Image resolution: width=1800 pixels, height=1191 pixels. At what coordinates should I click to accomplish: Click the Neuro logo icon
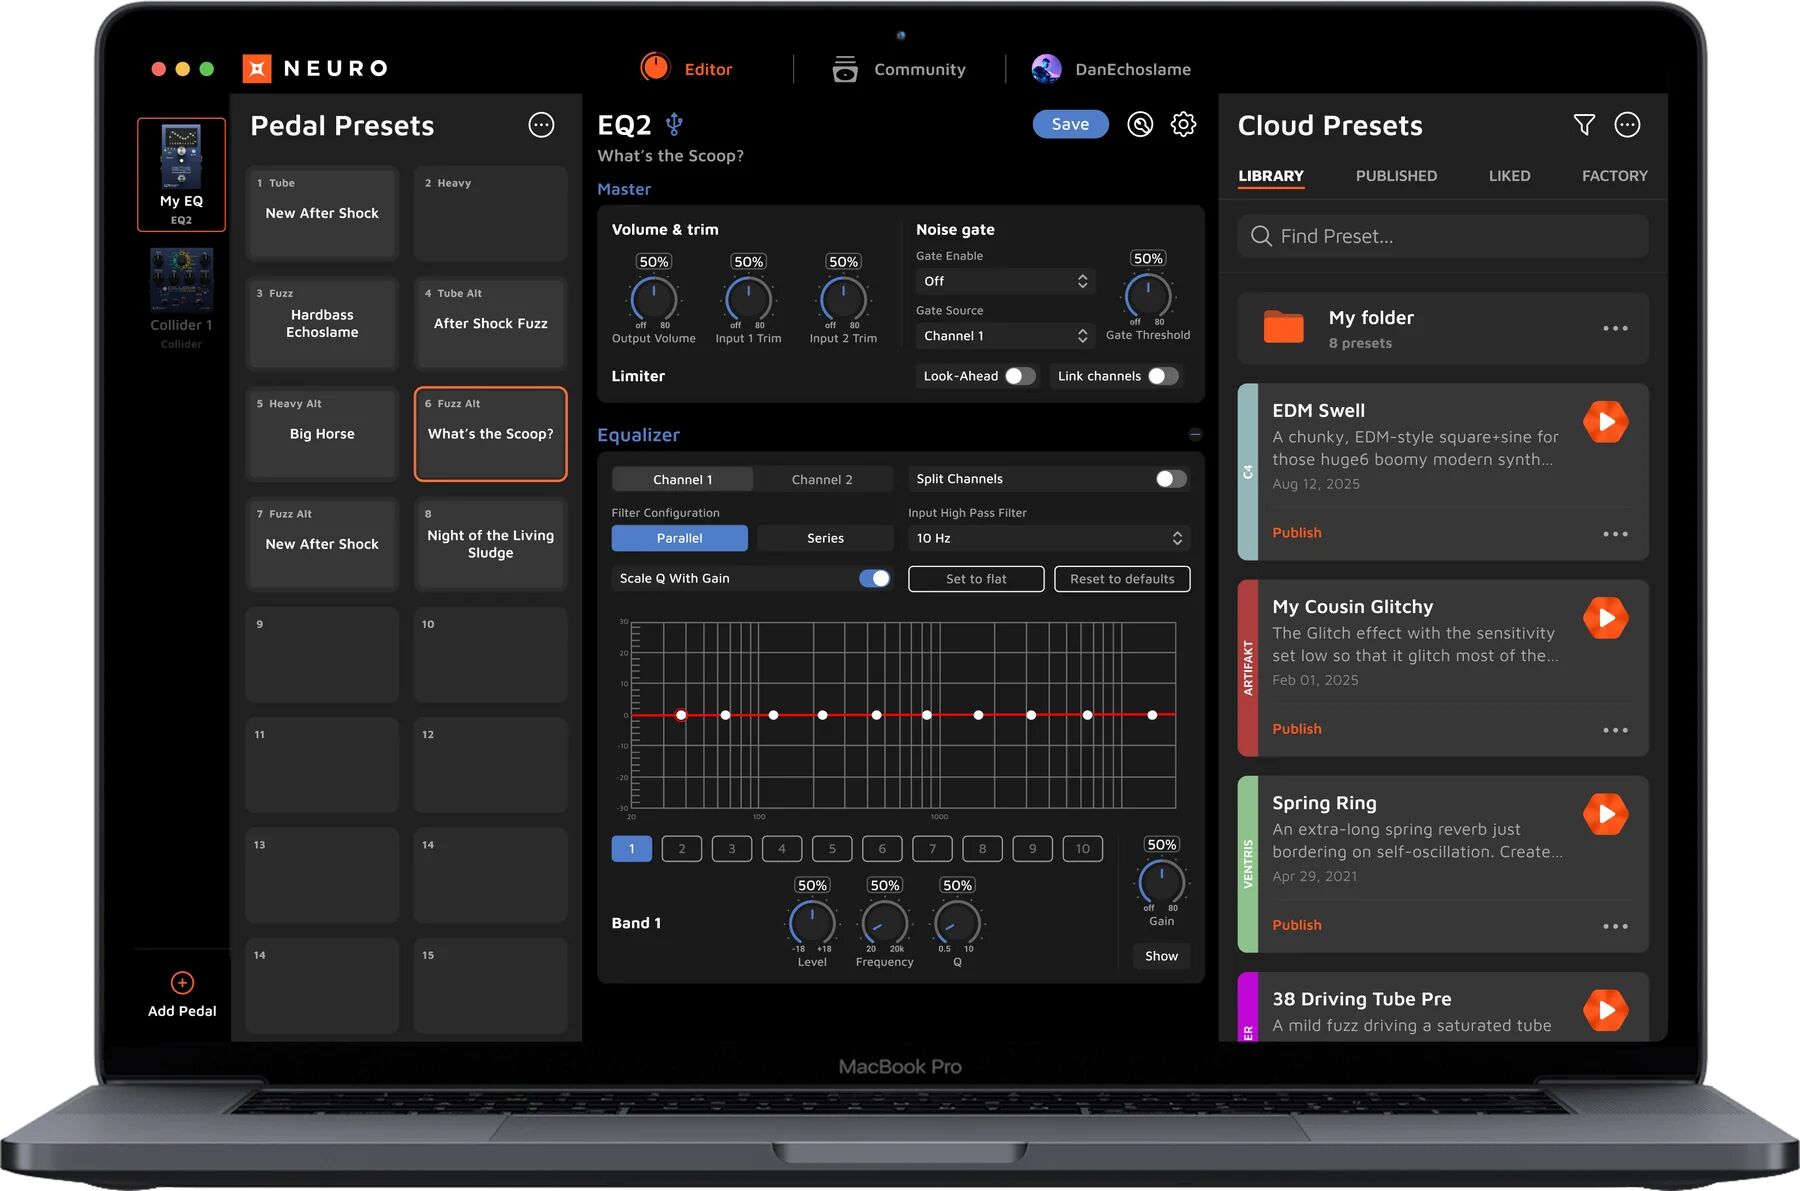pos(257,68)
